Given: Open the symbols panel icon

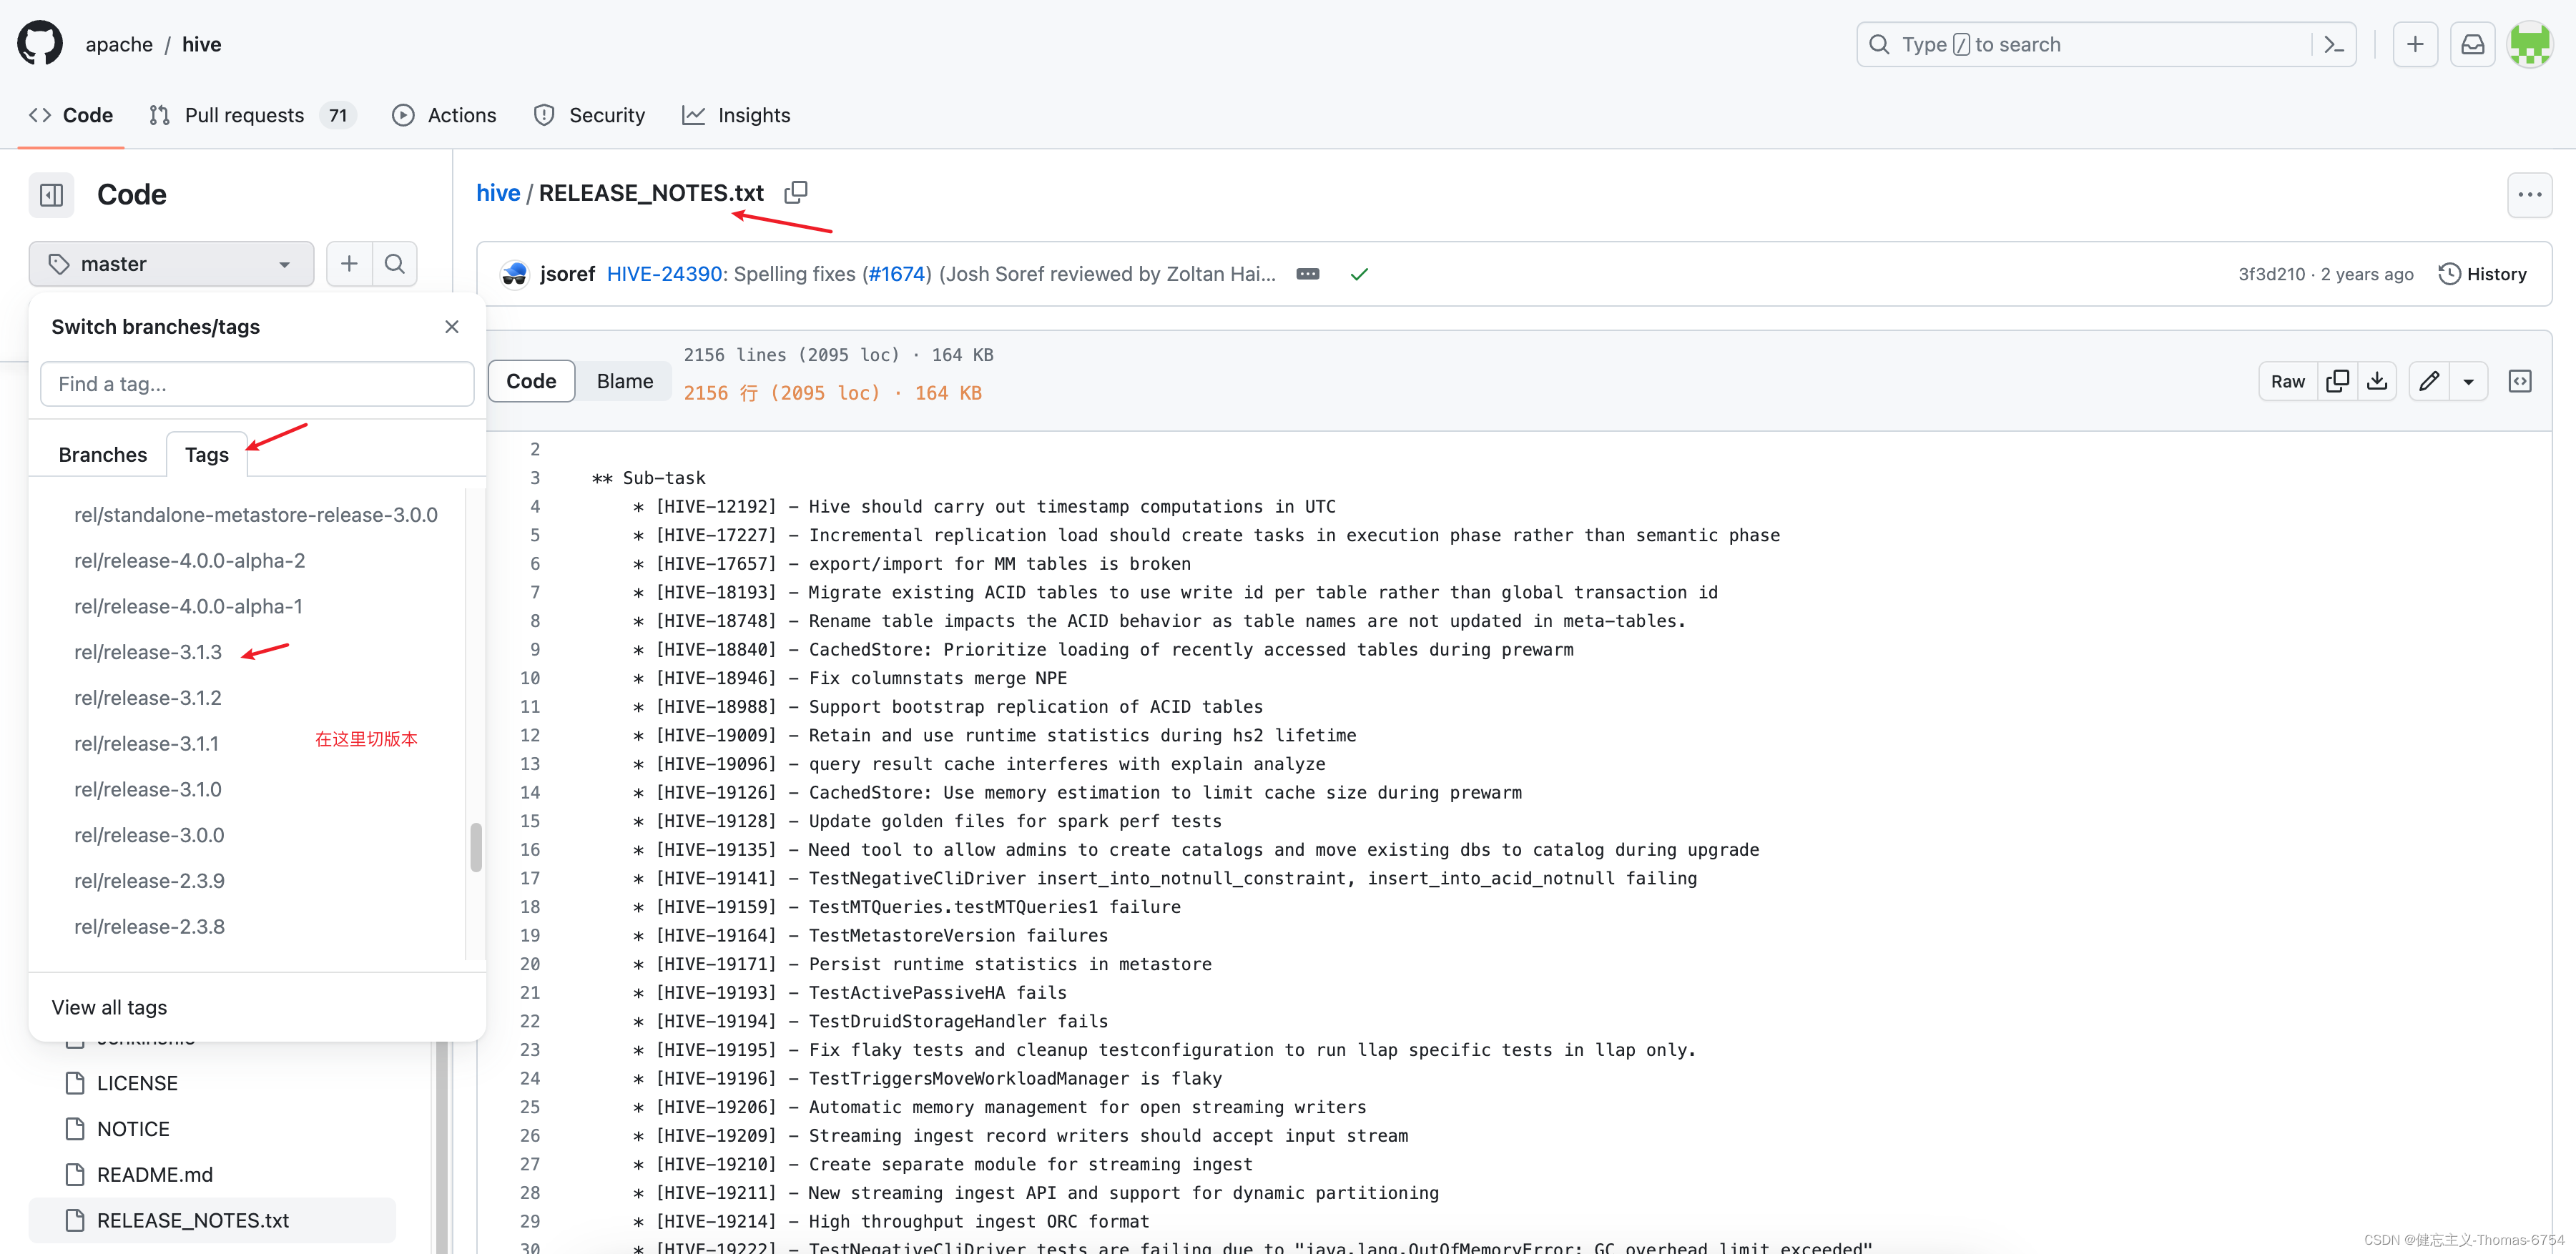Looking at the screenshot, I should click(x=2521, y=381).
